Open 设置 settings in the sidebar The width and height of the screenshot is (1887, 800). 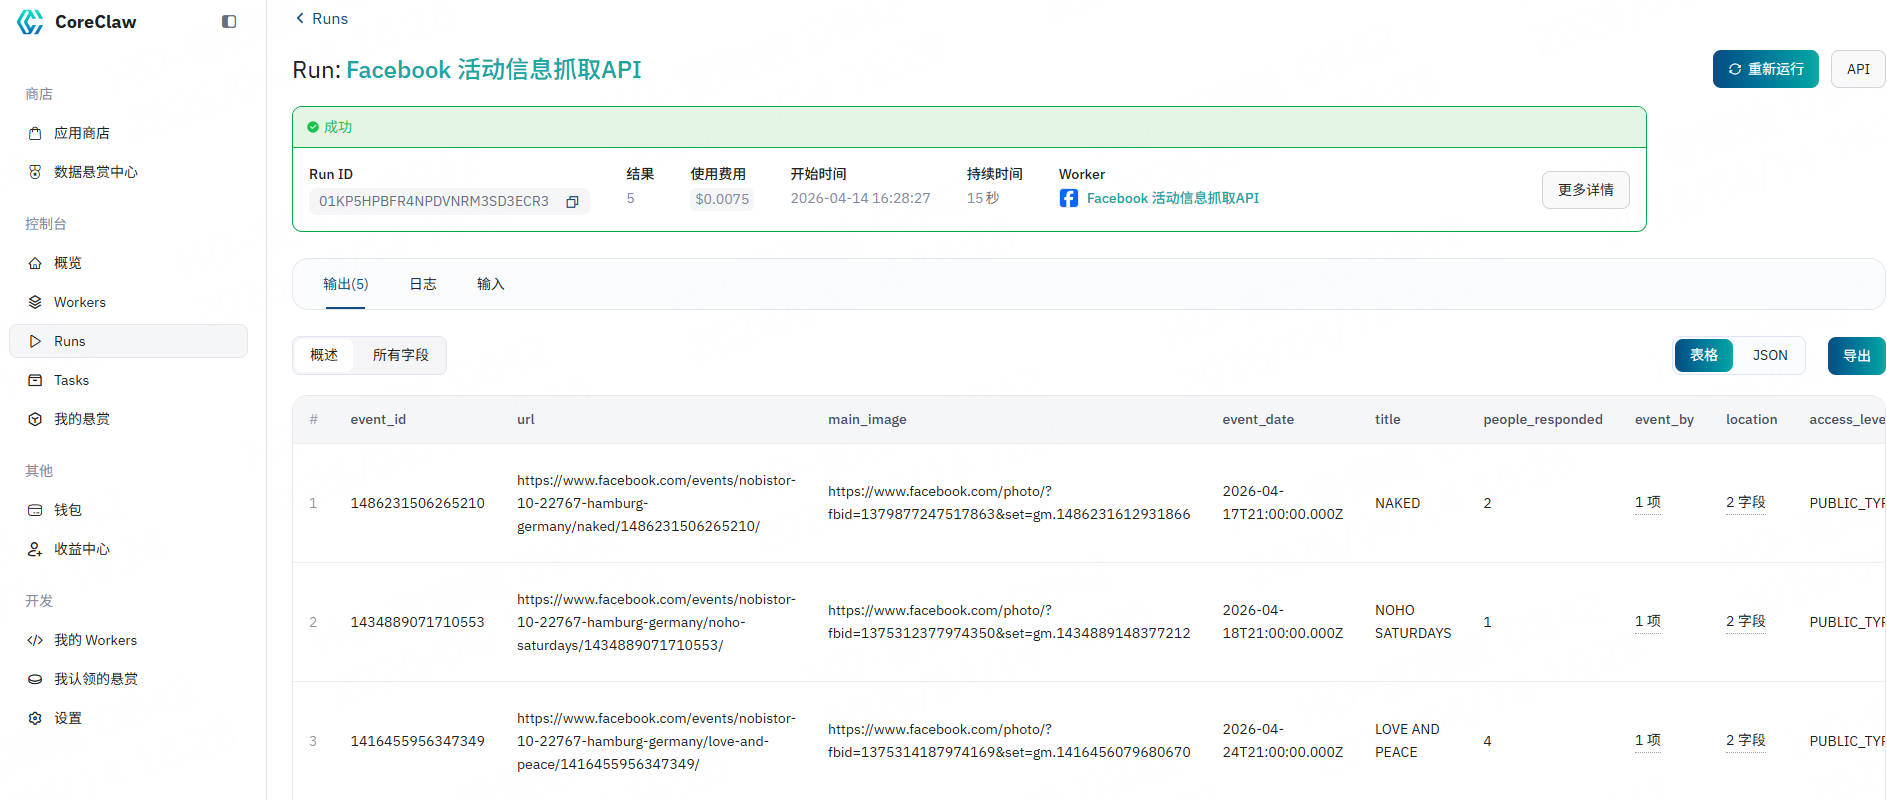(x=67, y=718)
